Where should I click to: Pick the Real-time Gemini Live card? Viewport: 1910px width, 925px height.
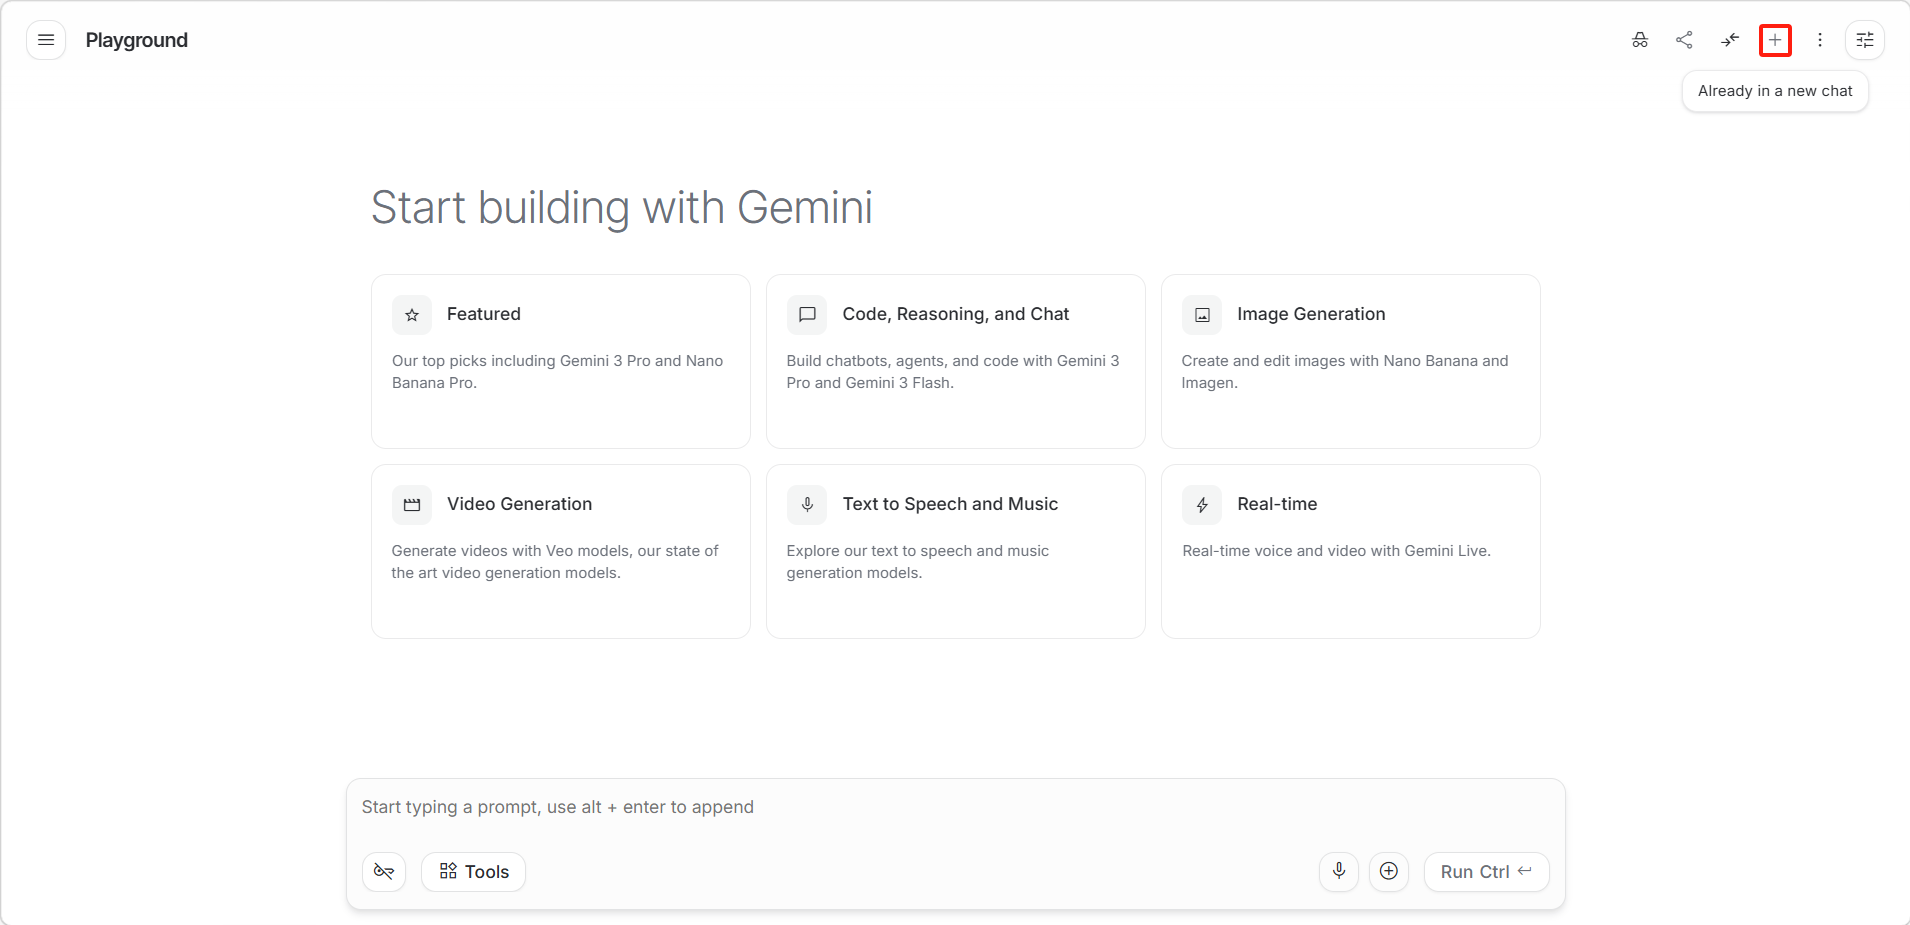coord(1350,551)
